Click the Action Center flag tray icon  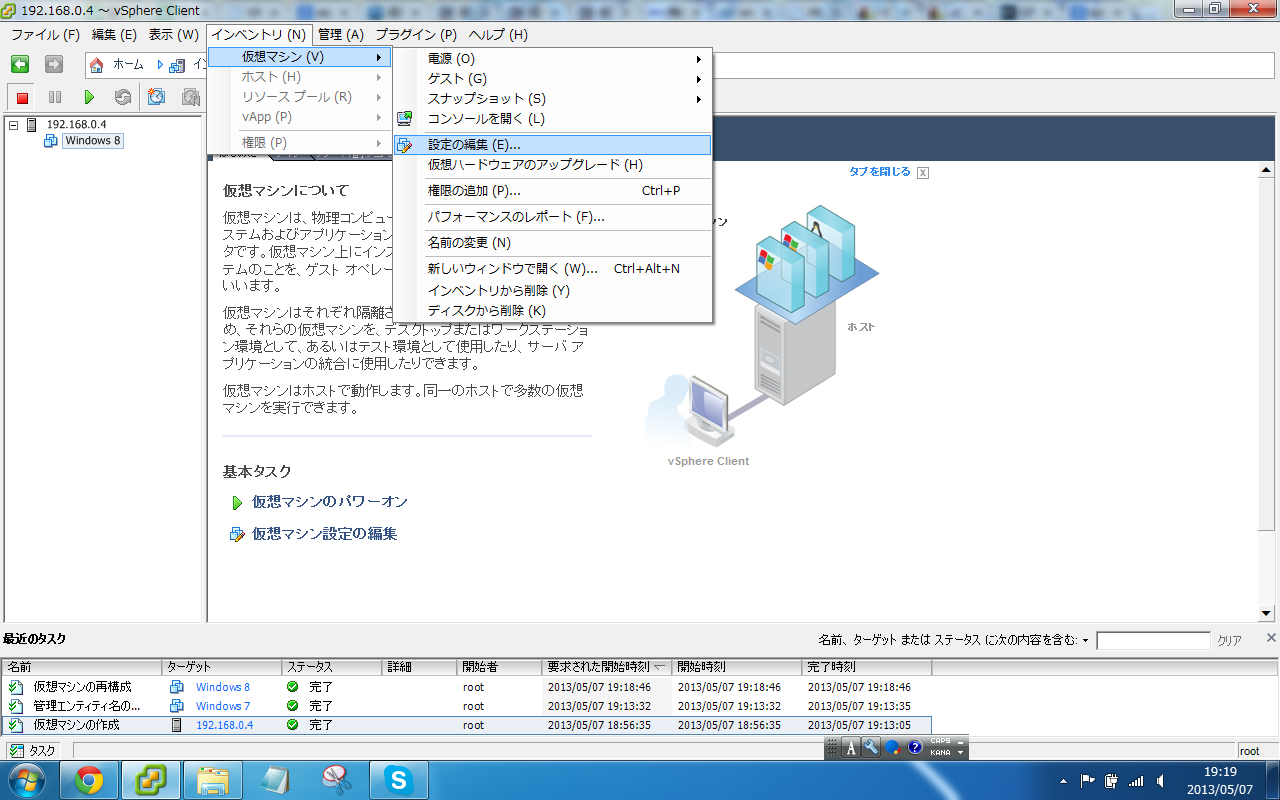click(x=1087, y=781)
